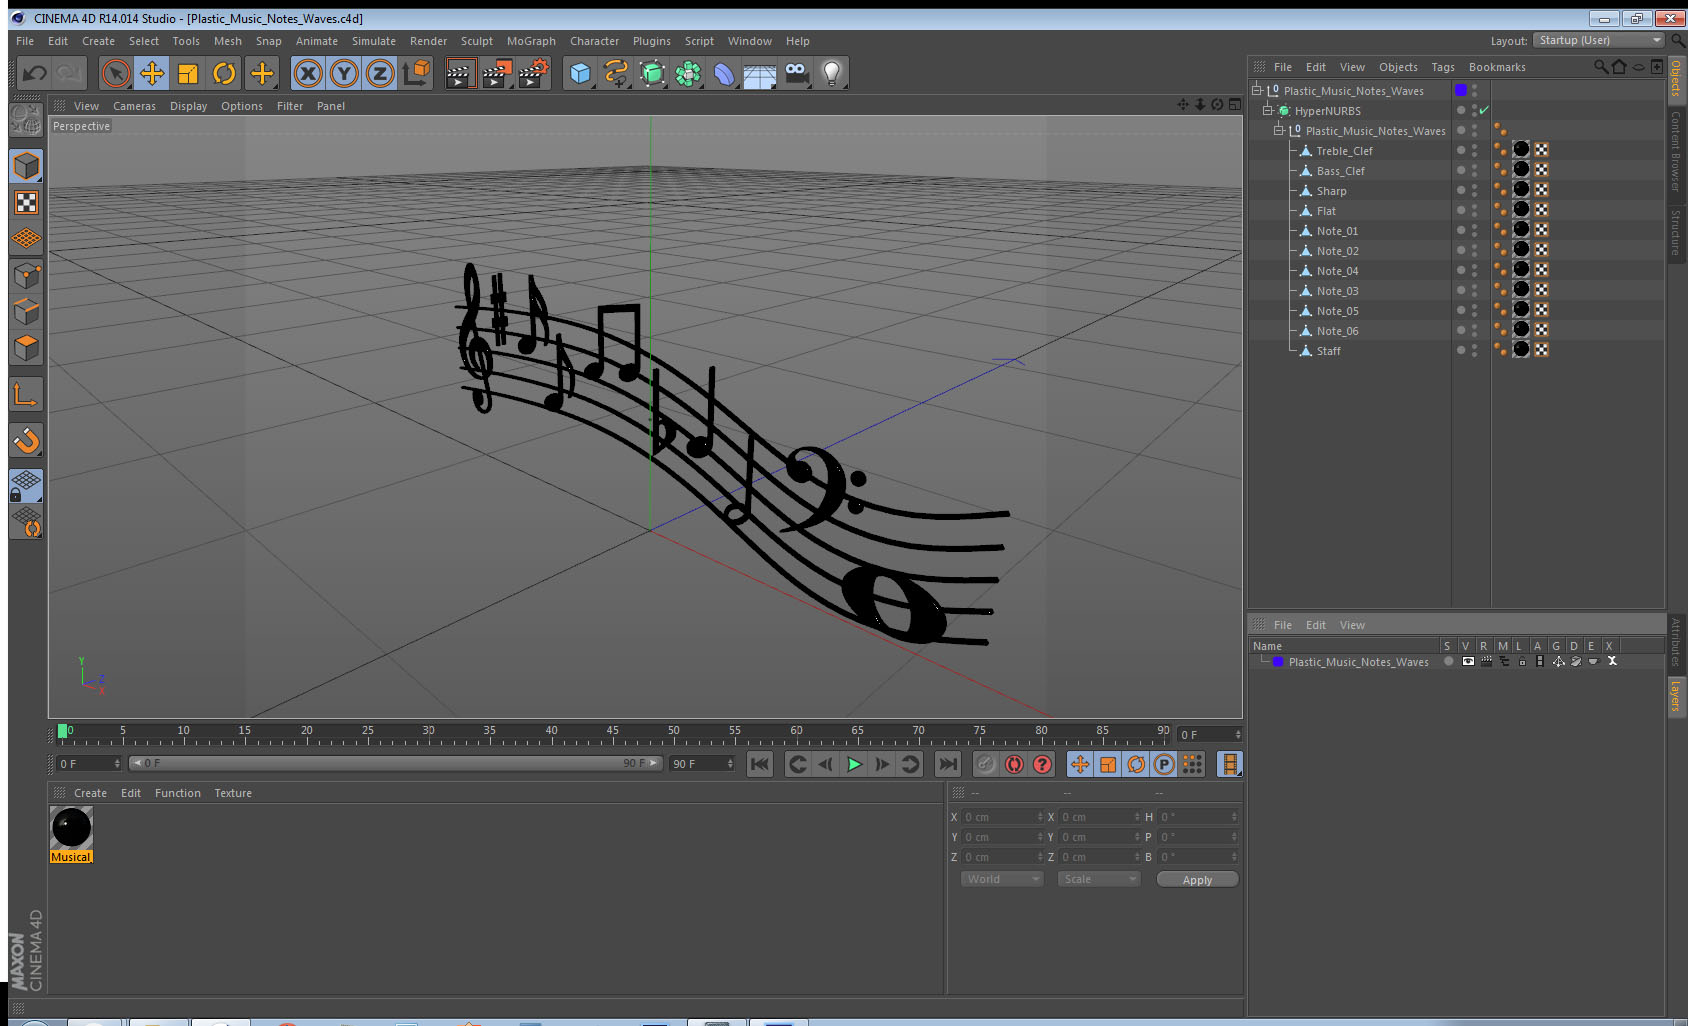Open the Layout Startup dropdown
Viewport: 1688px width, 1026px height.
pyautogui.click(x=1598, y=40)
